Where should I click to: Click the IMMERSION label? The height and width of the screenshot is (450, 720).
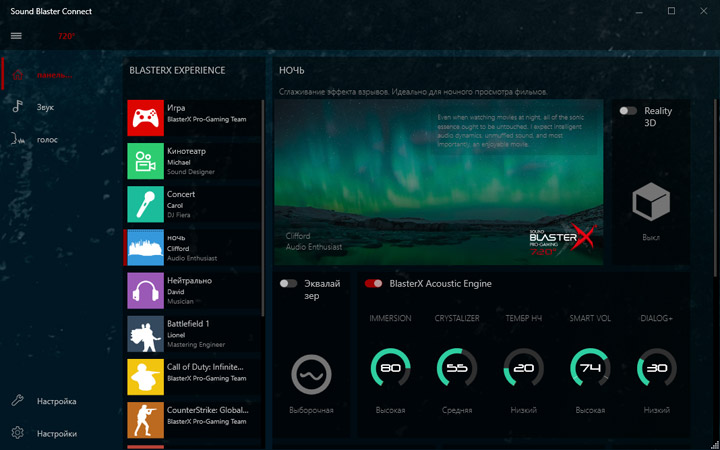[390, 318]
